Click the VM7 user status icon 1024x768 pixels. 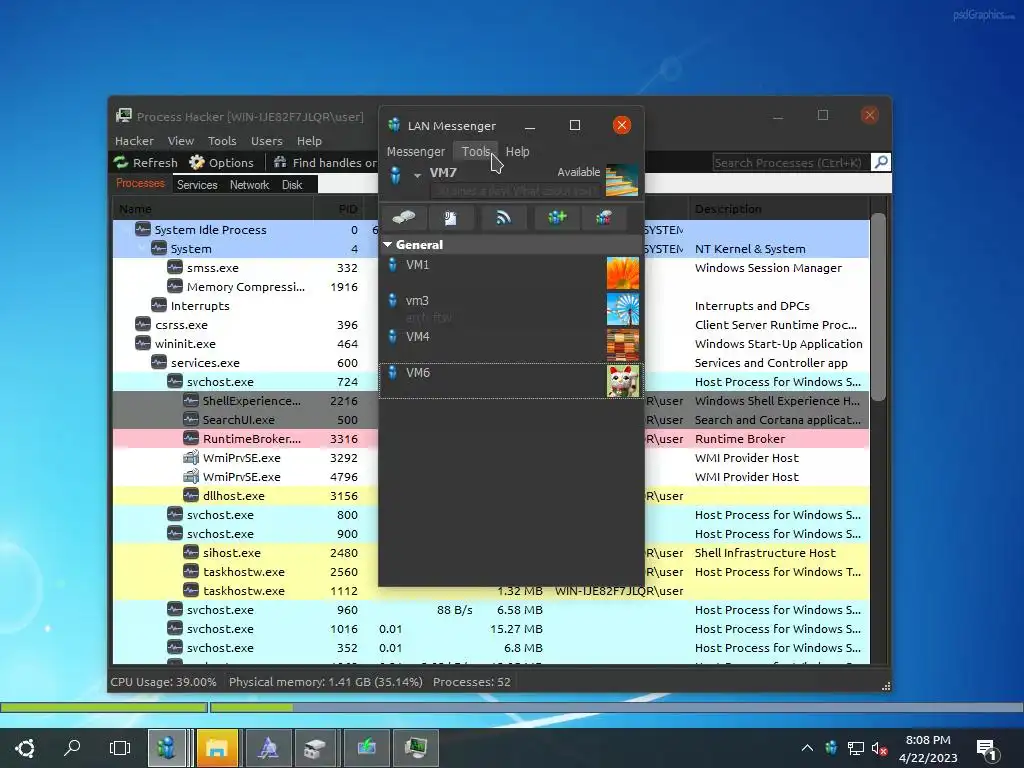395,175
